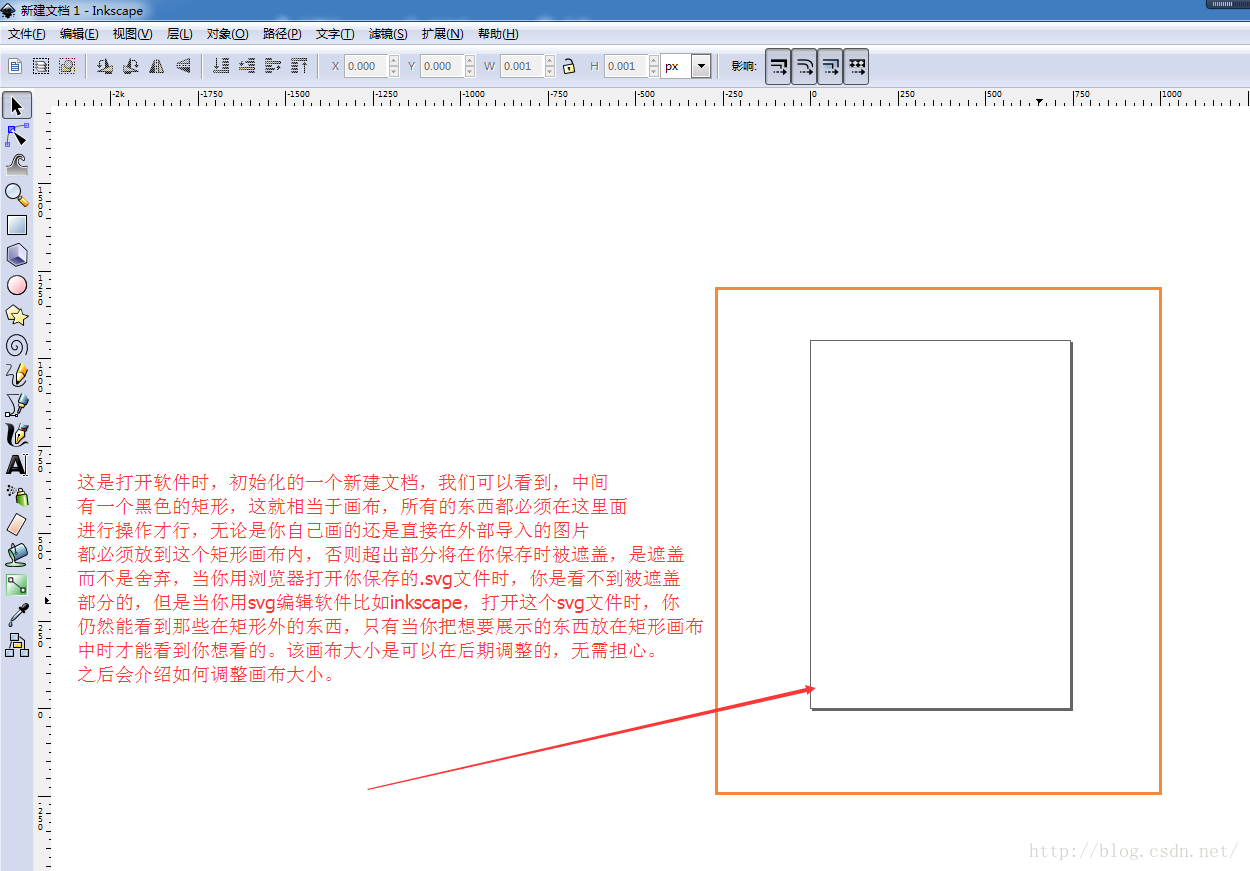The height and width of the screenshot is (871, 1250).
Task: Open the 对象(O) menu
Action: point(228,34)
